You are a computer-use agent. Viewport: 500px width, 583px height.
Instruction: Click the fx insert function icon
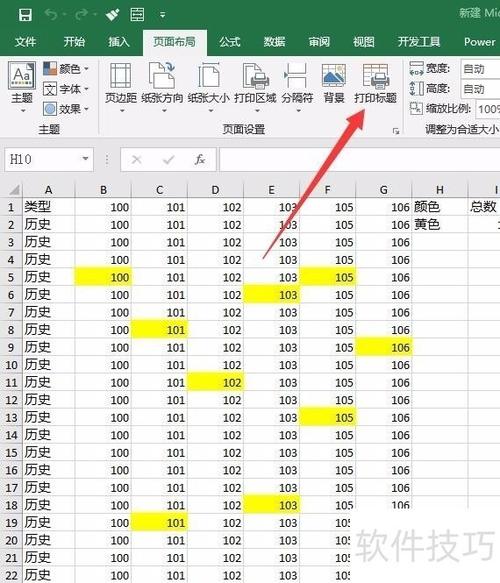click(x=200, y=160)
